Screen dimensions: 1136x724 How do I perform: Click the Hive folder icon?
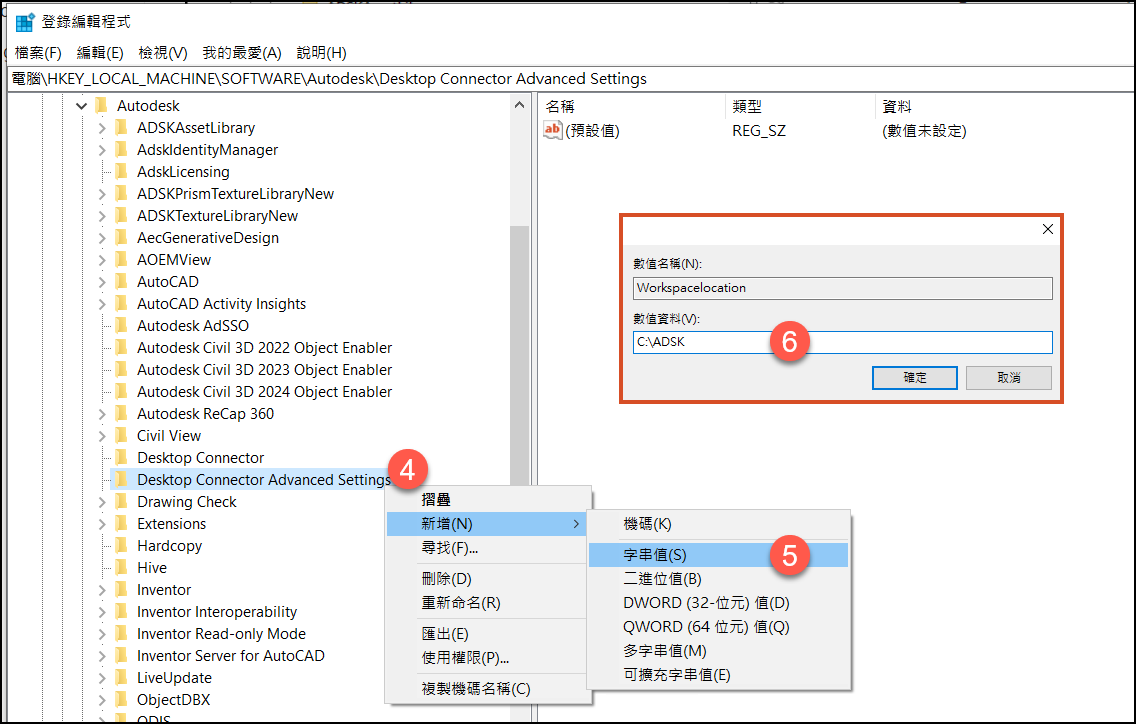[121, 567]
